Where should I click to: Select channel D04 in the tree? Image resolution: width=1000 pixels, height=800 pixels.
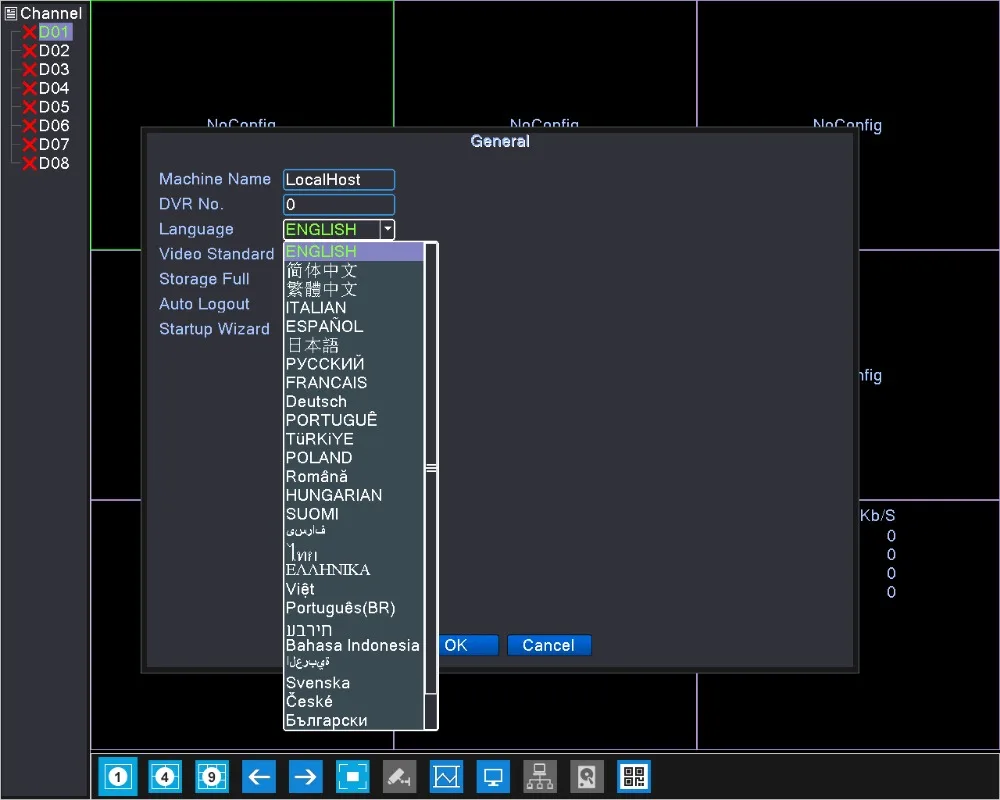pyautogui.click(x=54, y=88)
